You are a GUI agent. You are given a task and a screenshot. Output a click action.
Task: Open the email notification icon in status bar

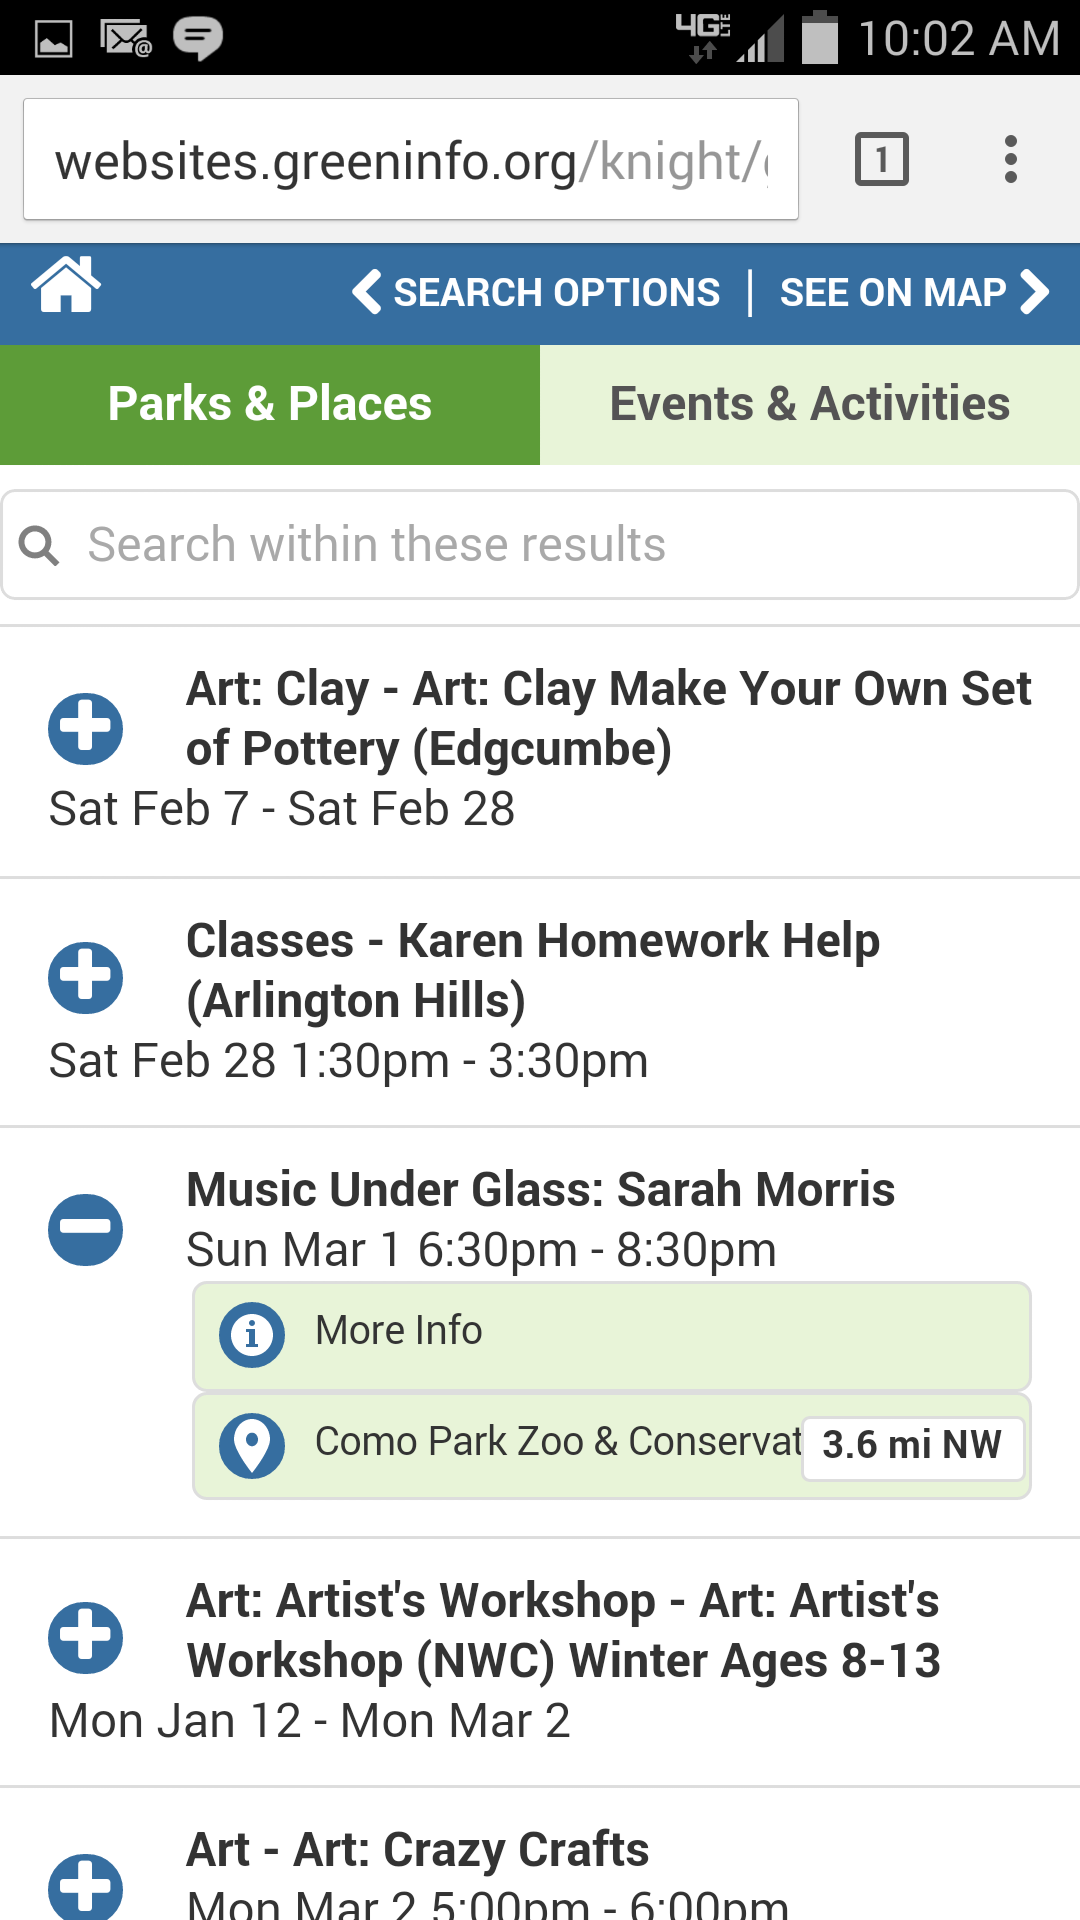(x=126, y=38)
